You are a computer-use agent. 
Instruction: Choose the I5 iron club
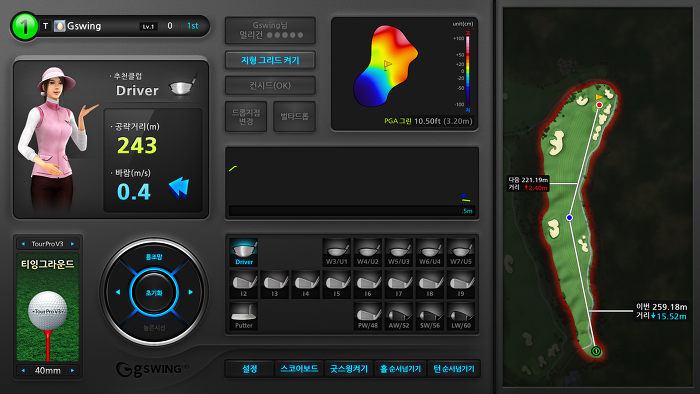click(337, 284)
